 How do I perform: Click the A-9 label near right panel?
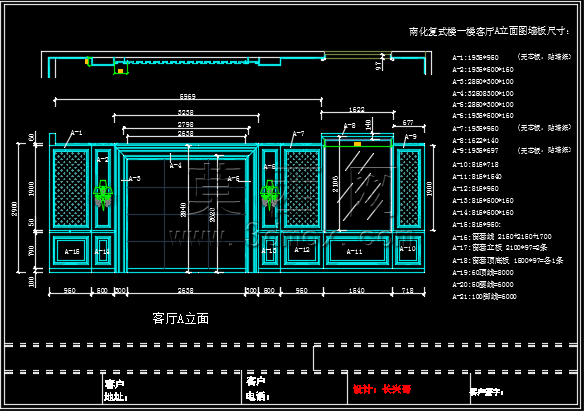pos(411,137)
